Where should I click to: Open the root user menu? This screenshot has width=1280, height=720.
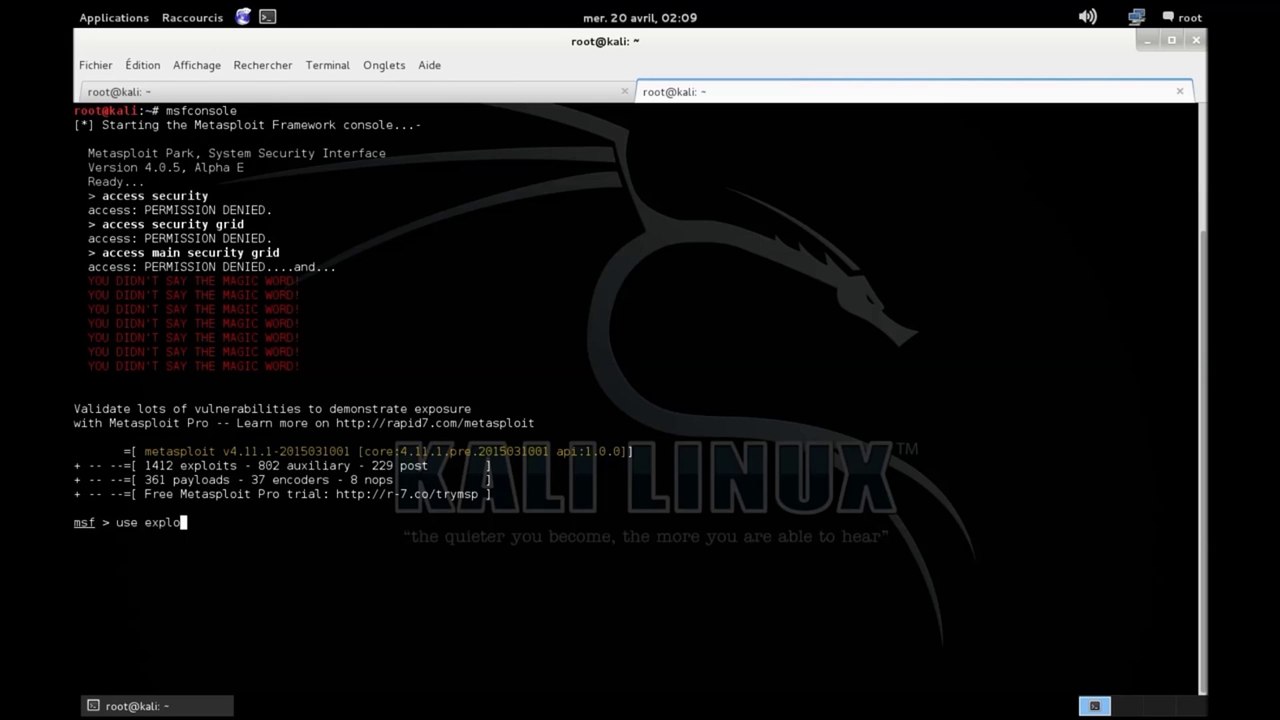click(1182, 17)
